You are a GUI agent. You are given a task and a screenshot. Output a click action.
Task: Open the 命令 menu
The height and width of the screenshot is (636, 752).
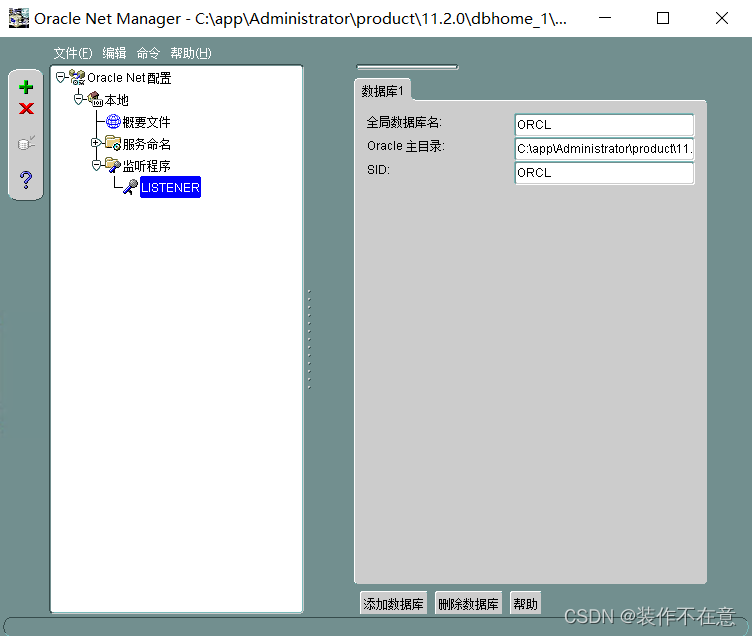(148, 53)
